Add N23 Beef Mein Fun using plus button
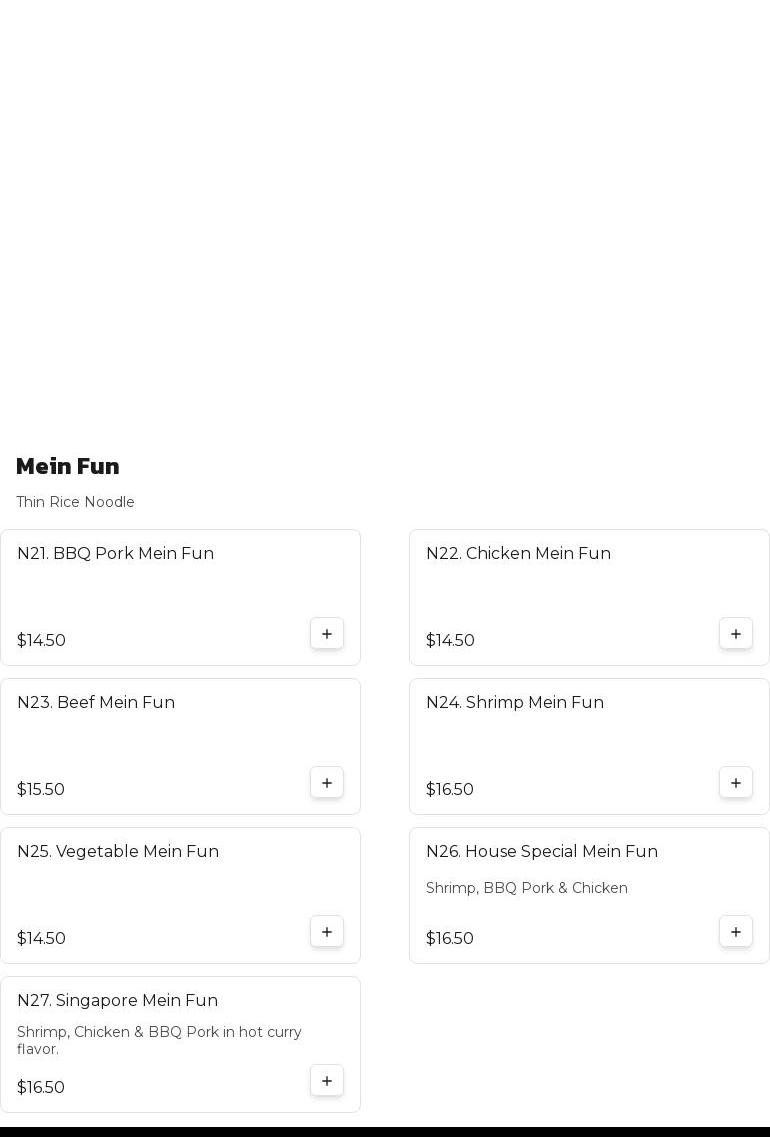Image resolution: width=770 pixels, height=1137 pixels. (327, 783)
